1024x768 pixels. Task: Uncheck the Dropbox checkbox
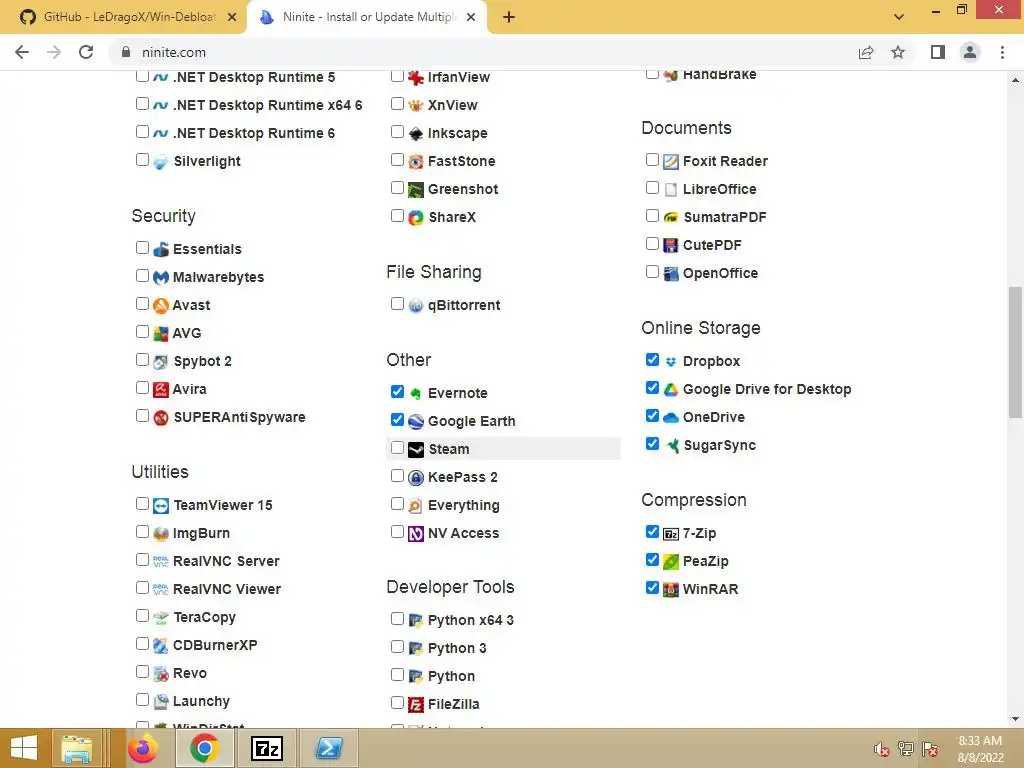point(652,360)
